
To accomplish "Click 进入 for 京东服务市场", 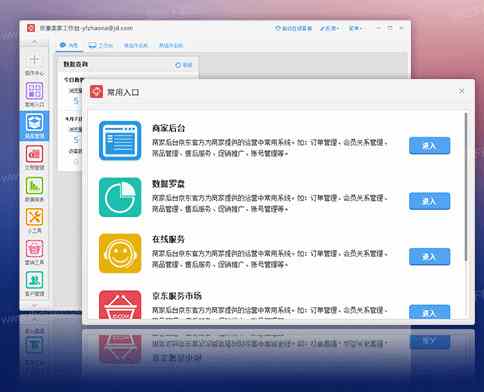I will point(429,312).
